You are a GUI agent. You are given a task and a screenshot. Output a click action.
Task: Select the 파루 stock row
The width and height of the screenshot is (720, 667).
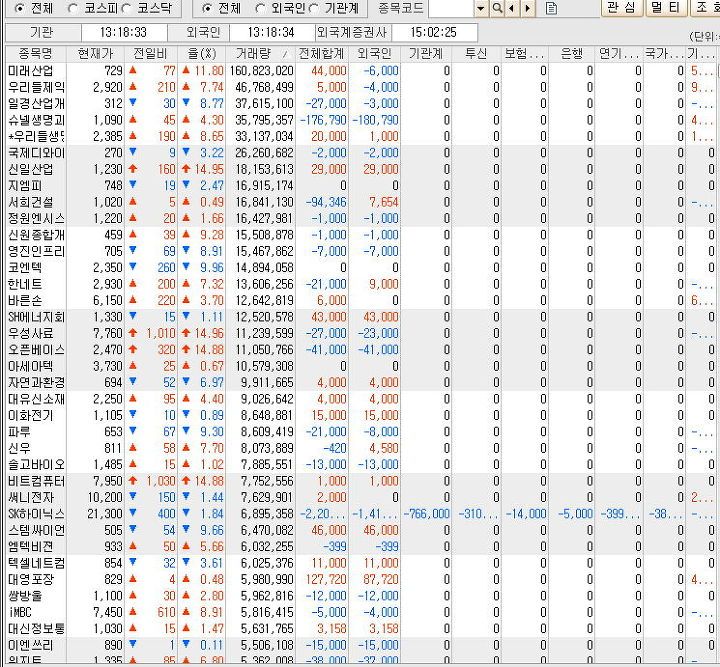[360, 432]
